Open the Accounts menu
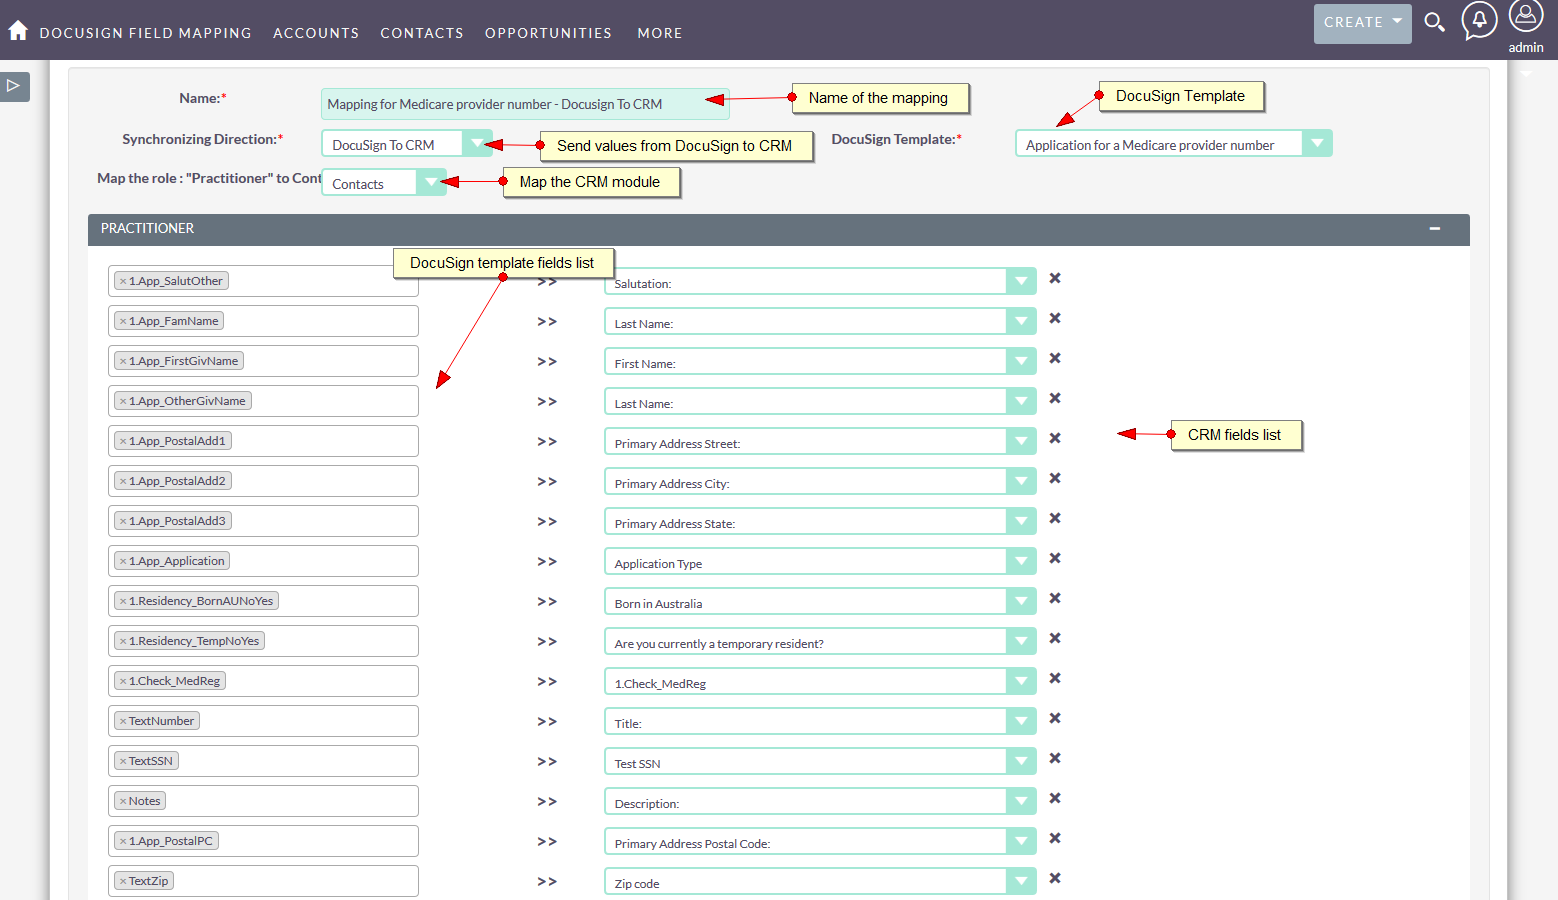The image size is (1558, 900). (316, 33)
